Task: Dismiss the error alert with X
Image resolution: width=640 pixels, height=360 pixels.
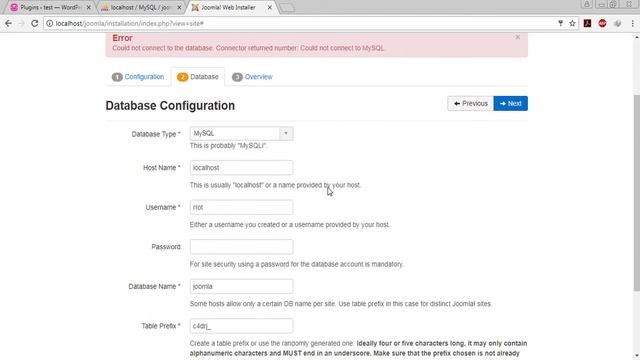Action: click(518, 37)
